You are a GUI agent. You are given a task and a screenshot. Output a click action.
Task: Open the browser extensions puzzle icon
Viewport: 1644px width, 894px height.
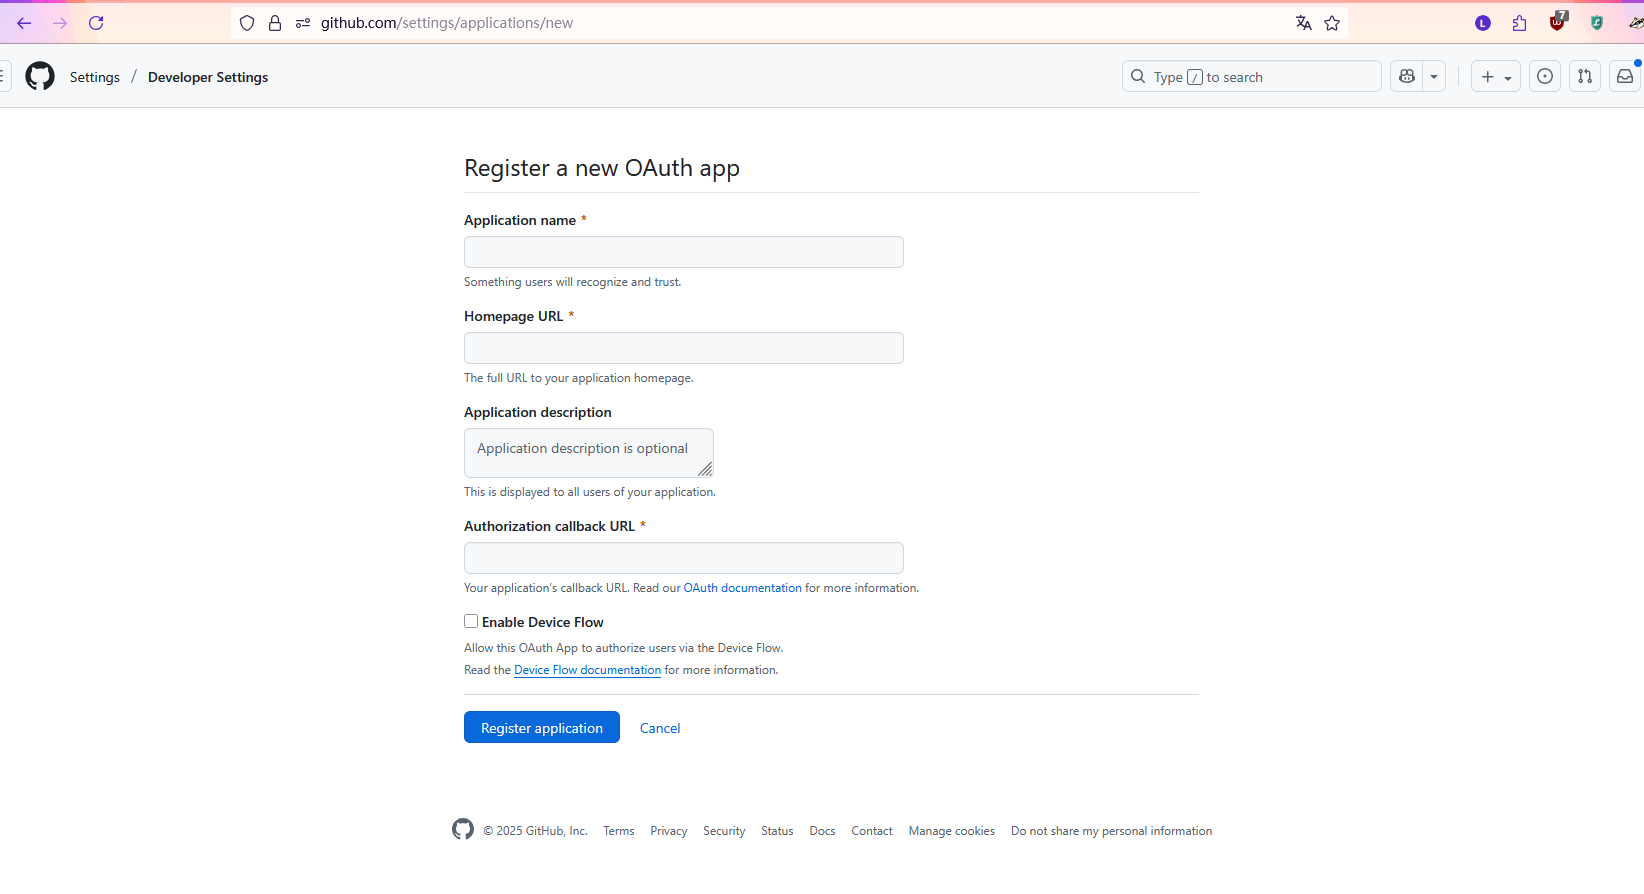1520,23
